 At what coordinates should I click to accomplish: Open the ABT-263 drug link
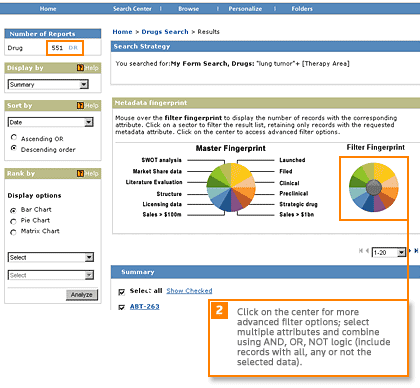(x=145, y=306)
